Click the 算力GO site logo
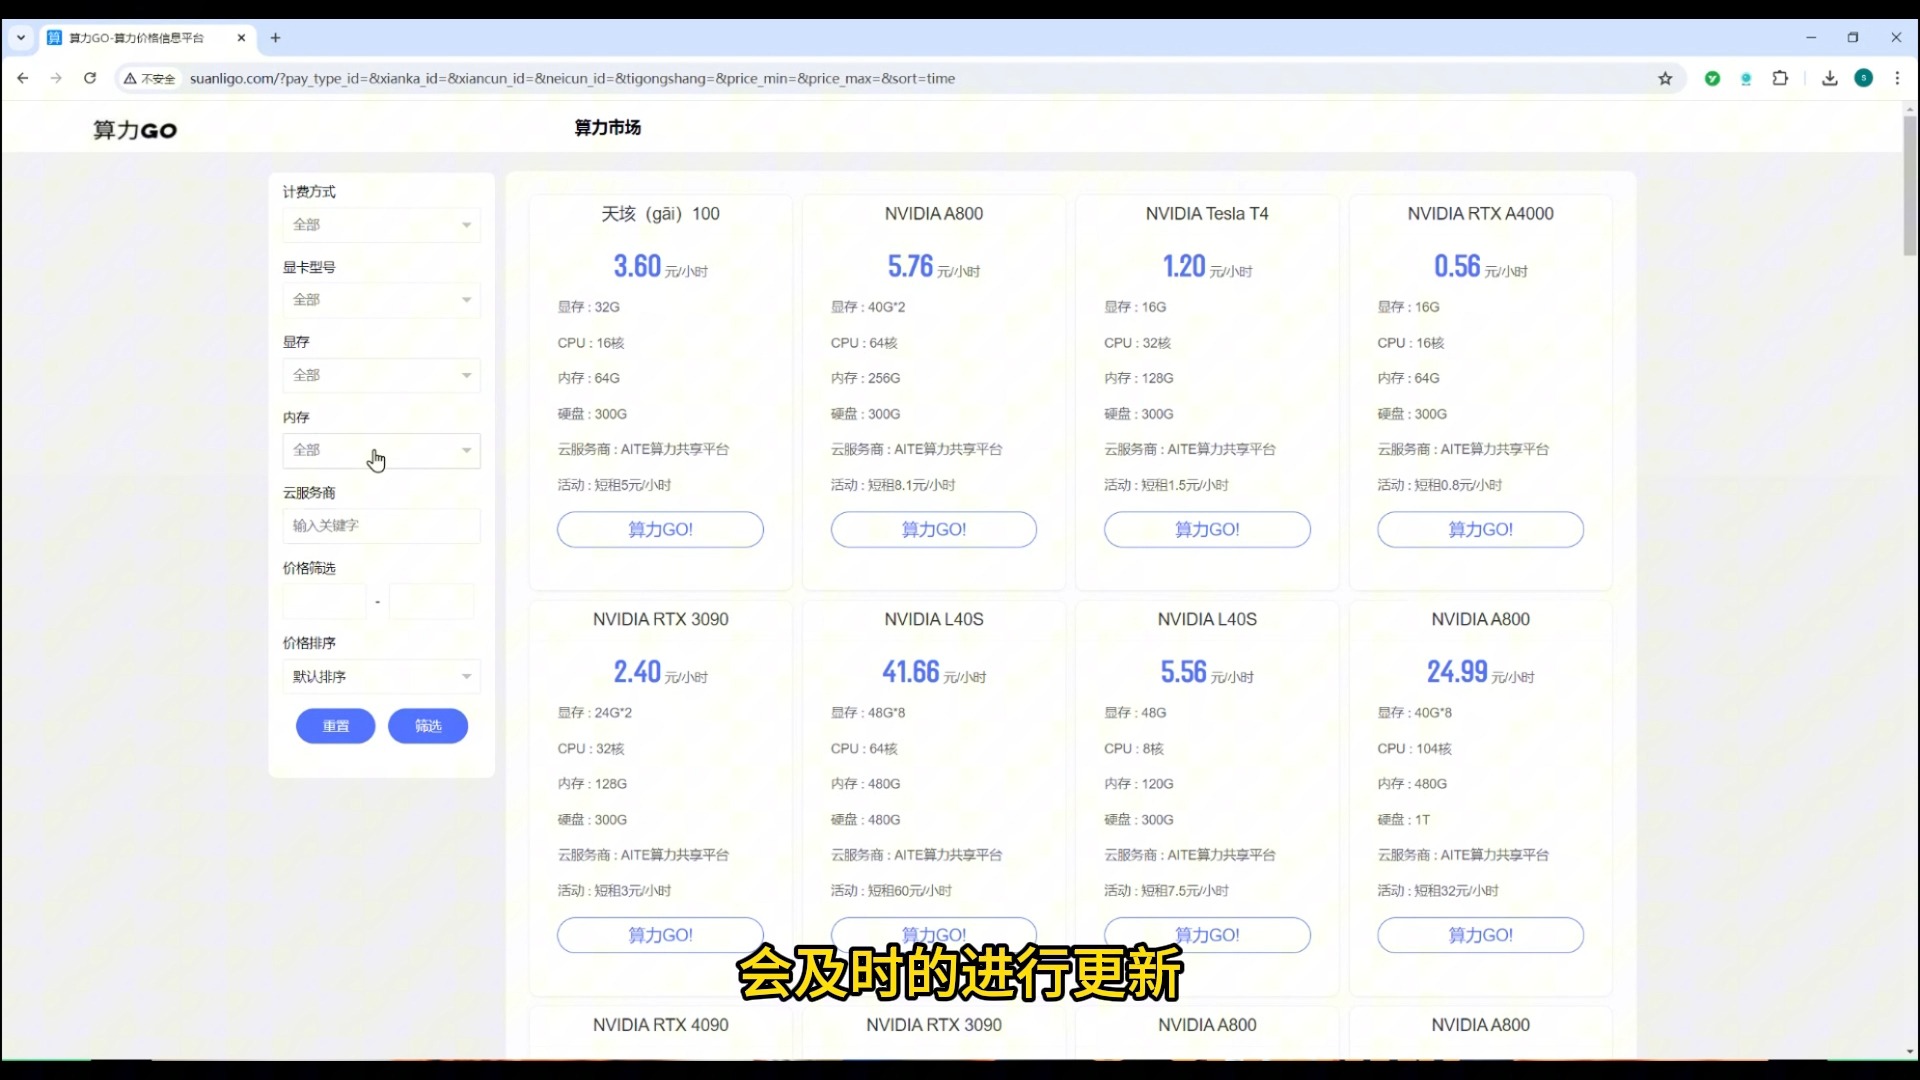The height and width of the screenshot is (1080, 1920). coord(135,130)
